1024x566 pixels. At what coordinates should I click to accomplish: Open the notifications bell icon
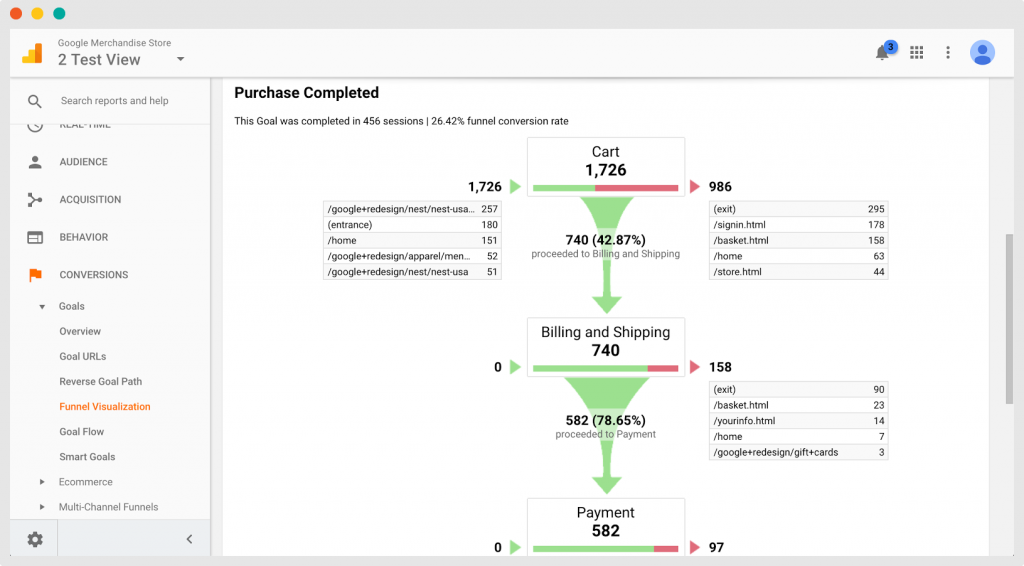click(x=882, y=53)
